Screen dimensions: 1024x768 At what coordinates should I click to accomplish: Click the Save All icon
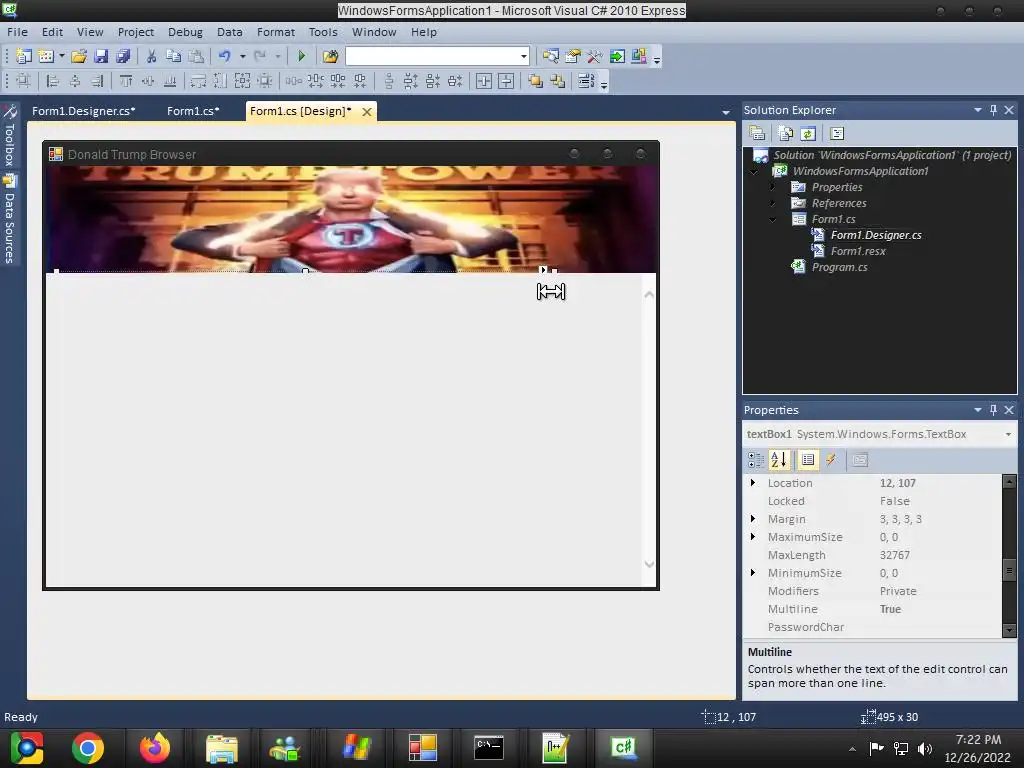tap(123, 56)
